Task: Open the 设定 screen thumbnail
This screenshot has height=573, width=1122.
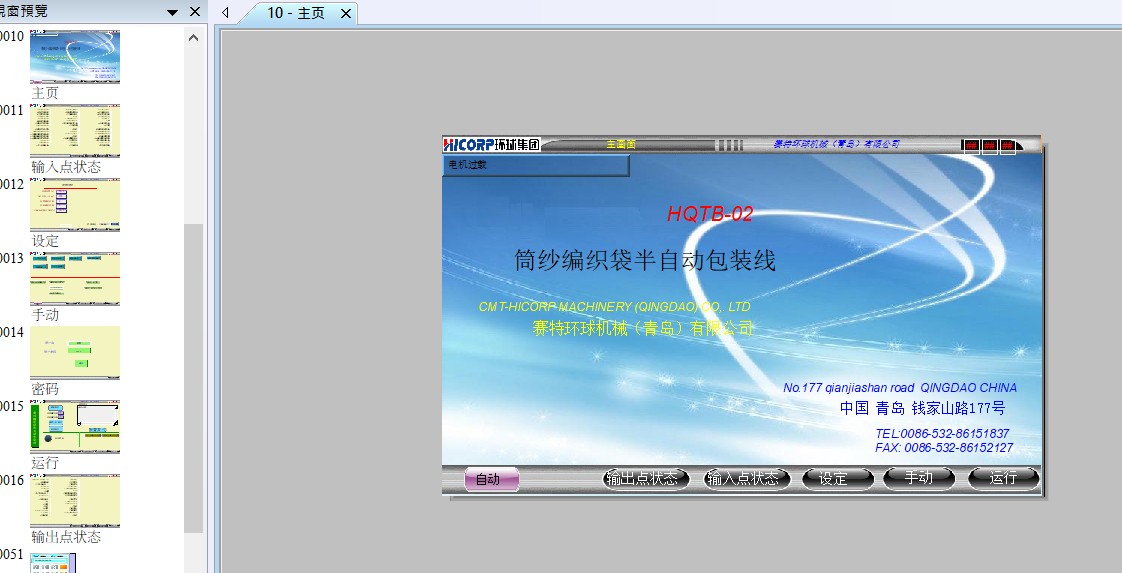Action: pyautogui.click(x=75, y=204)
